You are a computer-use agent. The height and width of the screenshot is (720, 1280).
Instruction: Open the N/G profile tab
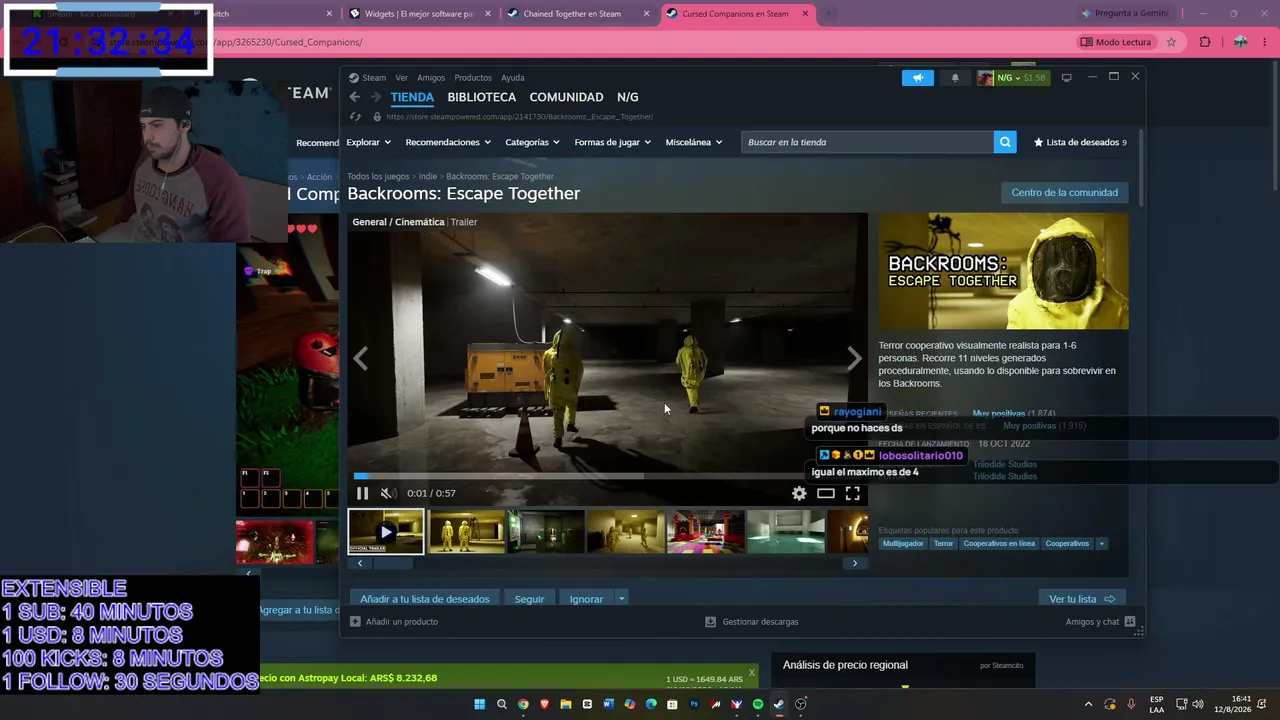tap(628, 97)
